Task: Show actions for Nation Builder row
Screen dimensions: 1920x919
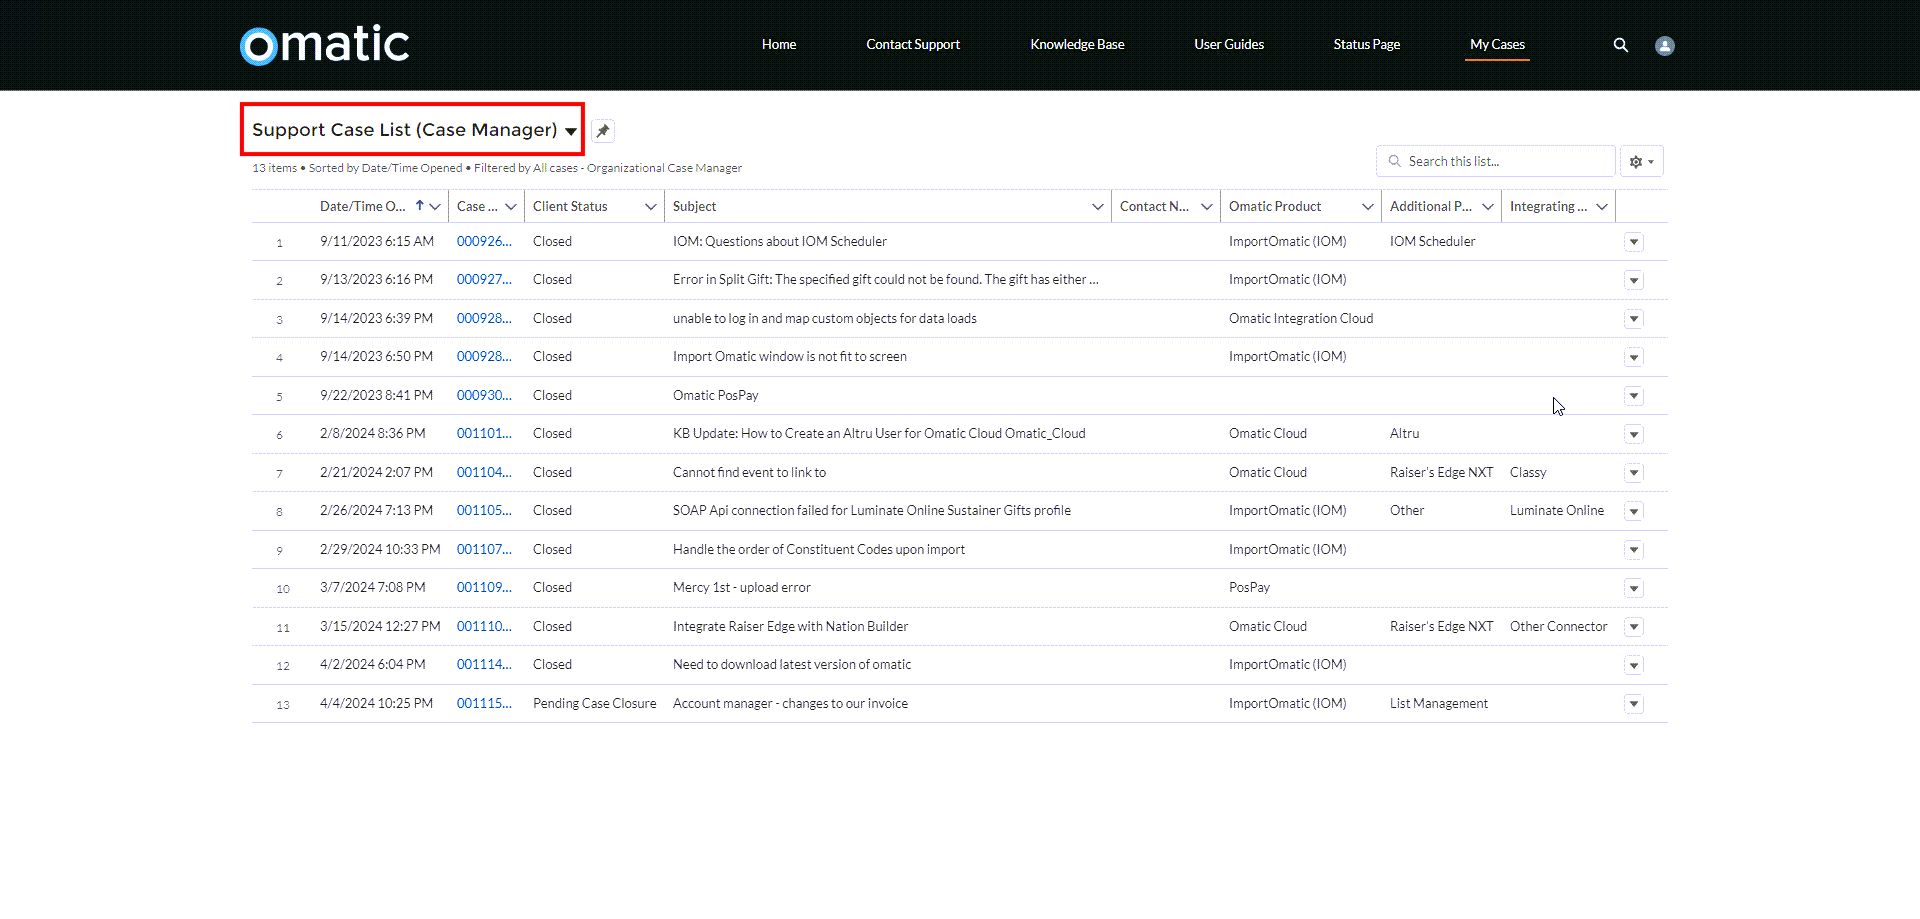Action: 1634,627
